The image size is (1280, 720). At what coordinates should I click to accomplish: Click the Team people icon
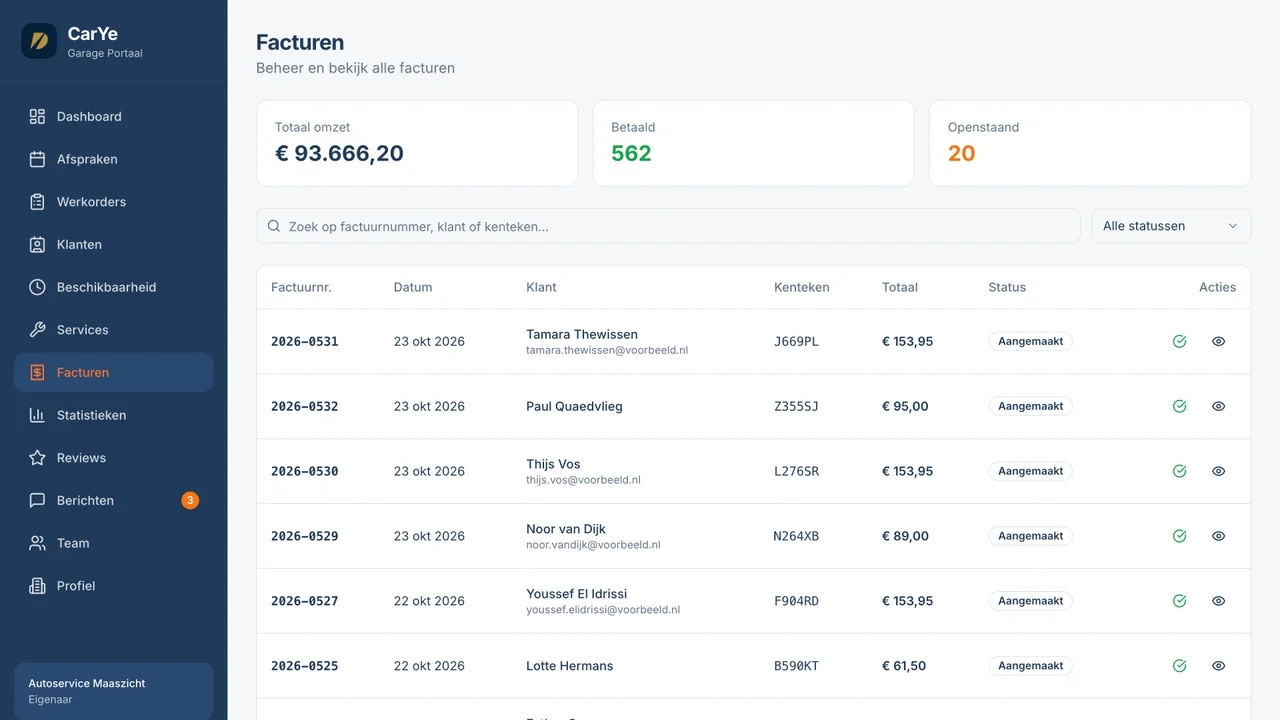click(x=37, y=543)
